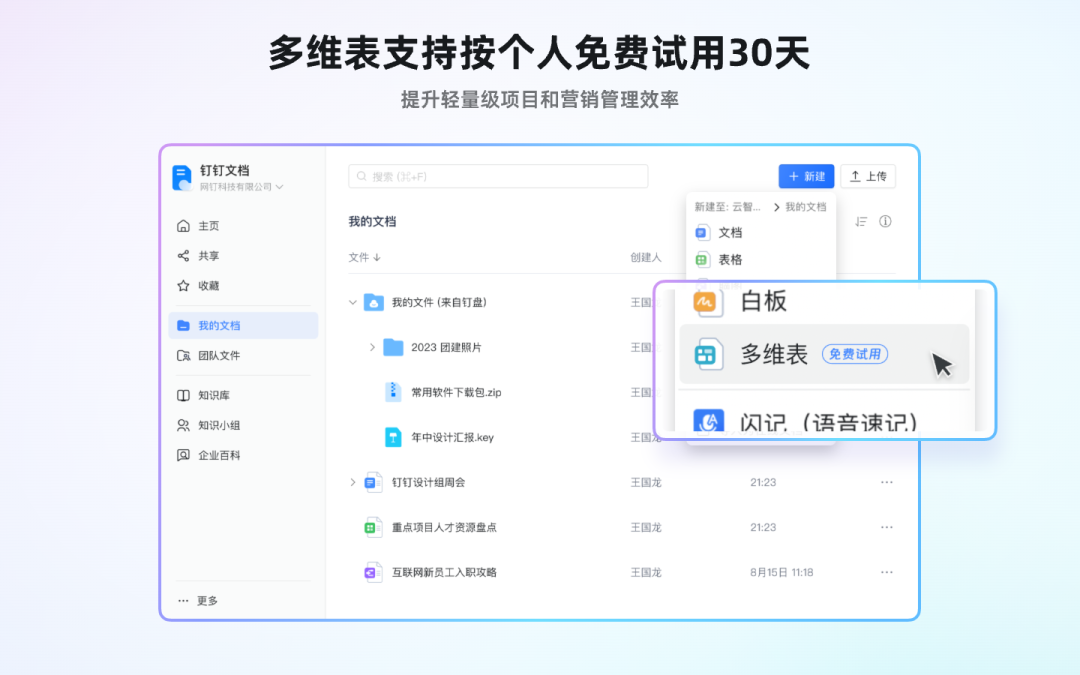This screenshot has width=1080, height=675.
Task: Open the 主页 home sidebar item
Action: [x=208, y=226]
